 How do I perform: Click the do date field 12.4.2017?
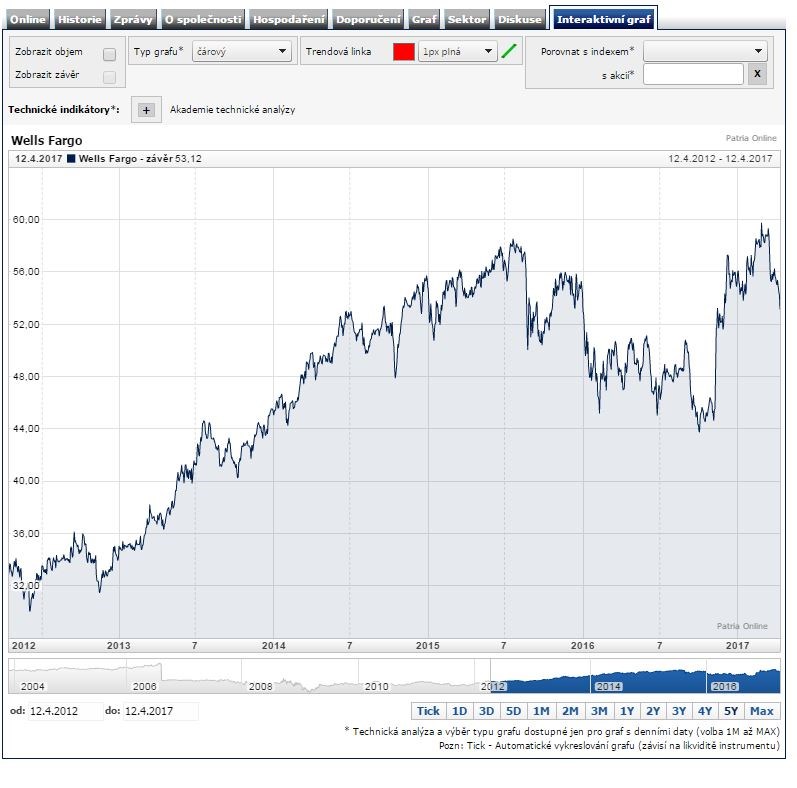pyautogui.click(x=160, y=711)
